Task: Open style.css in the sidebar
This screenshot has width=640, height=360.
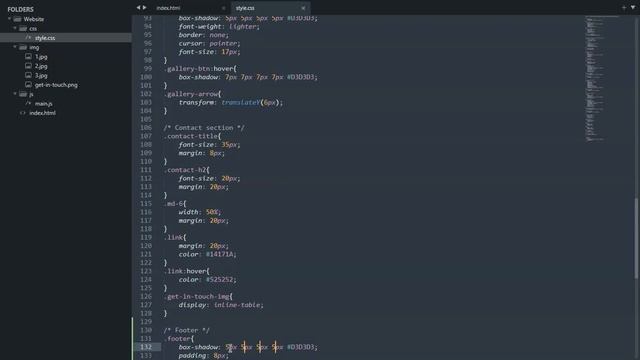Action: coord(45,38)
